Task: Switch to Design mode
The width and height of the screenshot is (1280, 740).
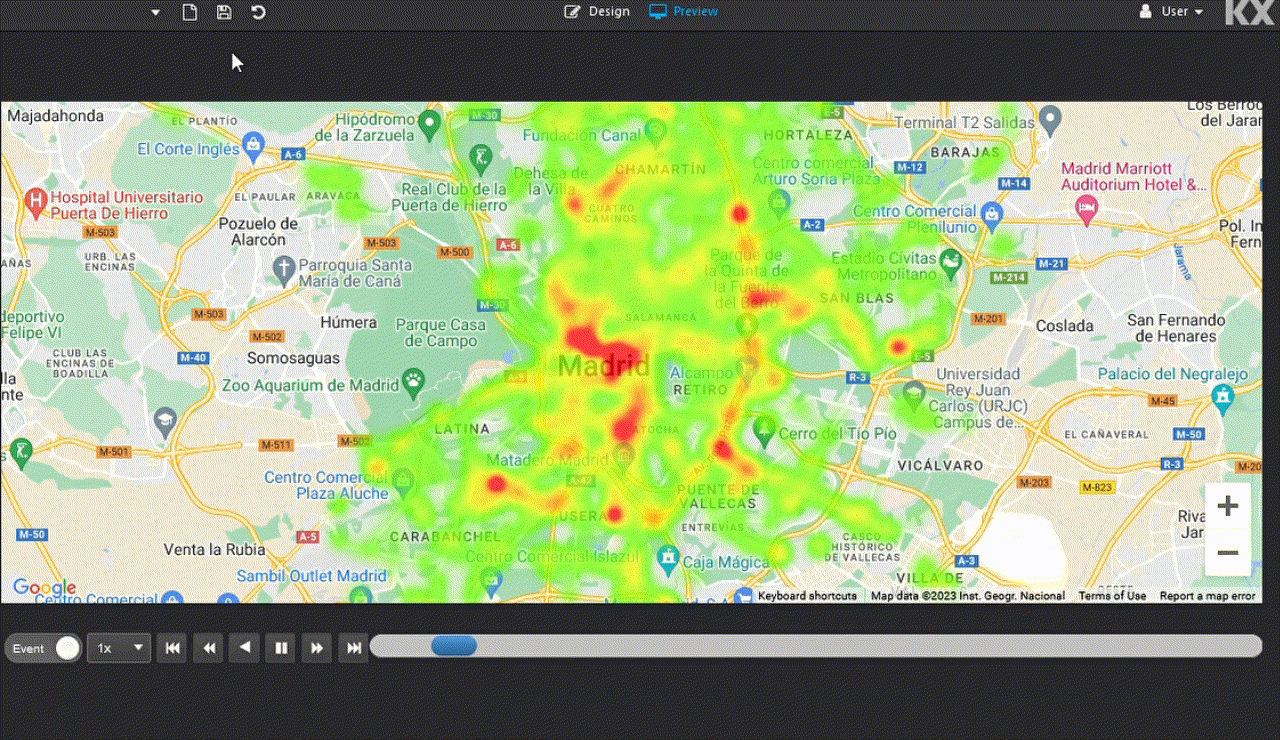Action: [x=597, y=12]
